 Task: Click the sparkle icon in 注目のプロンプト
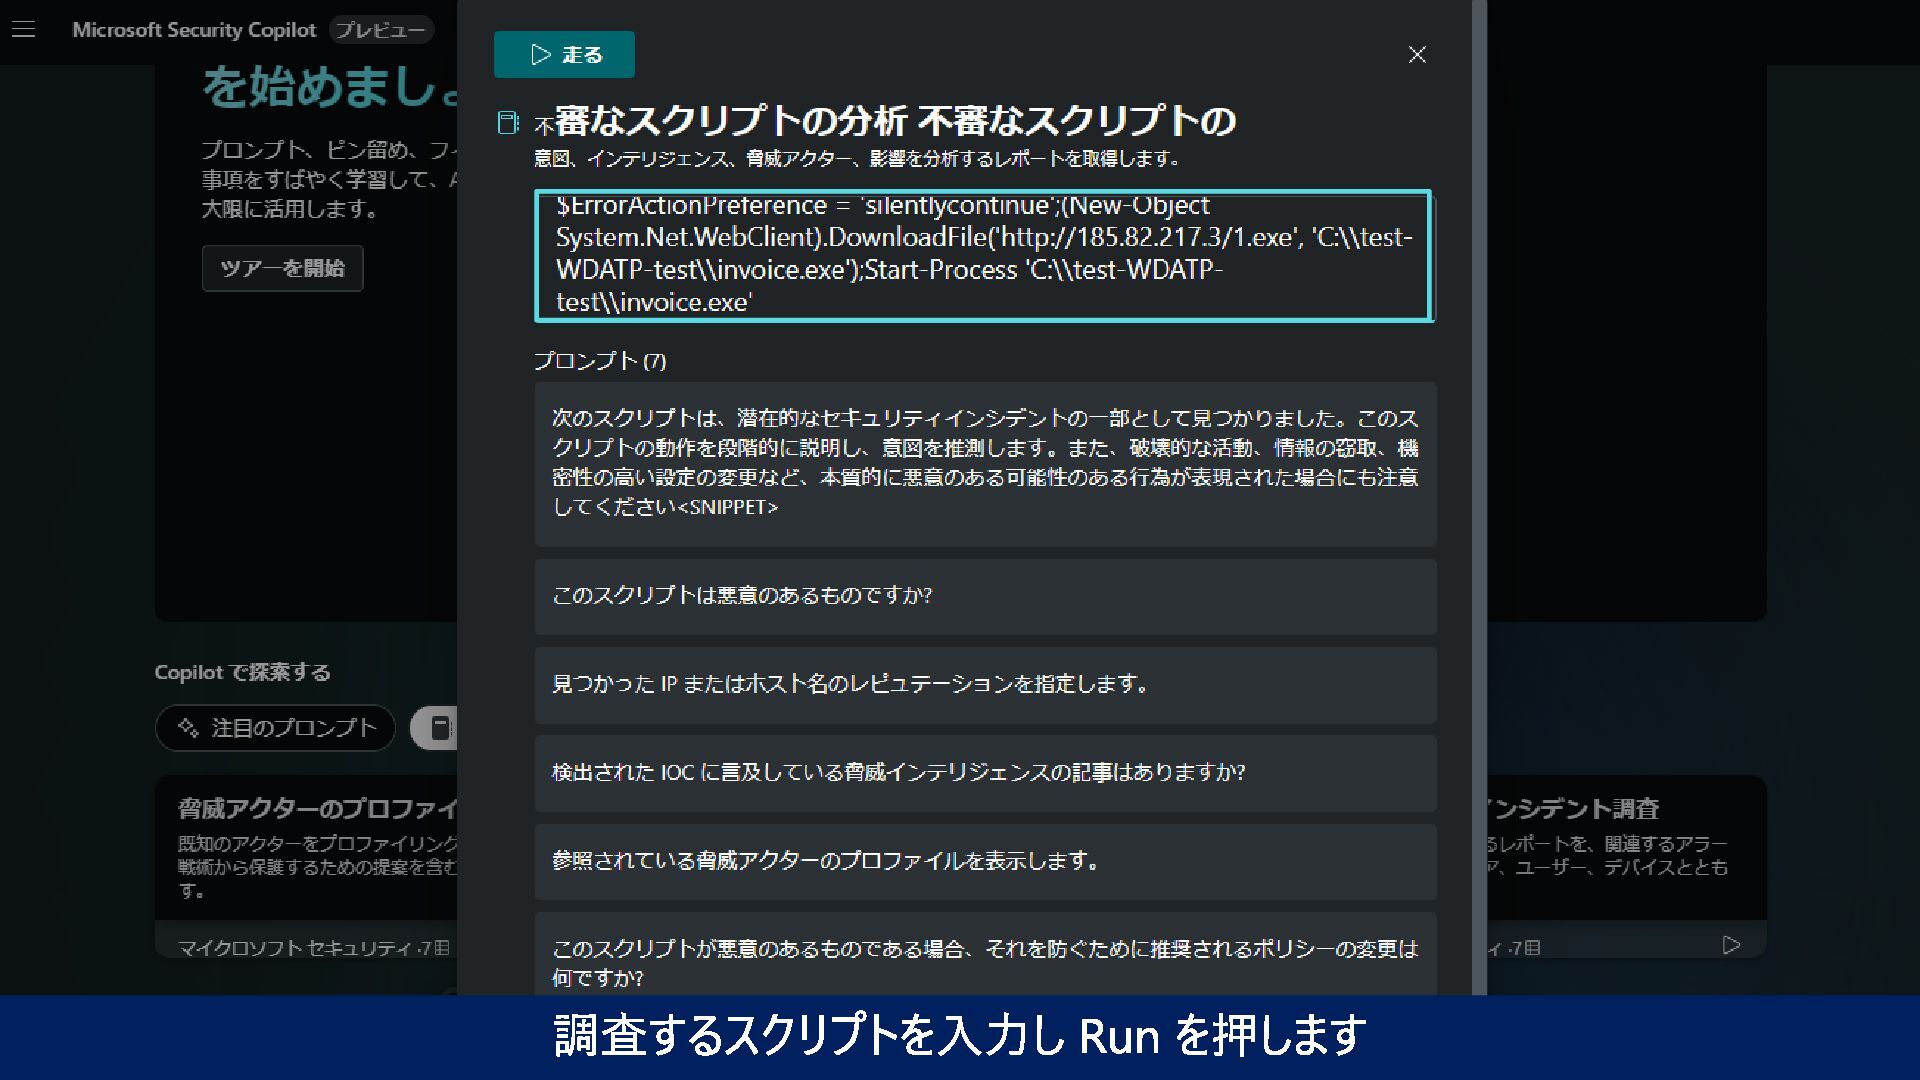click(x=188, y=728)
